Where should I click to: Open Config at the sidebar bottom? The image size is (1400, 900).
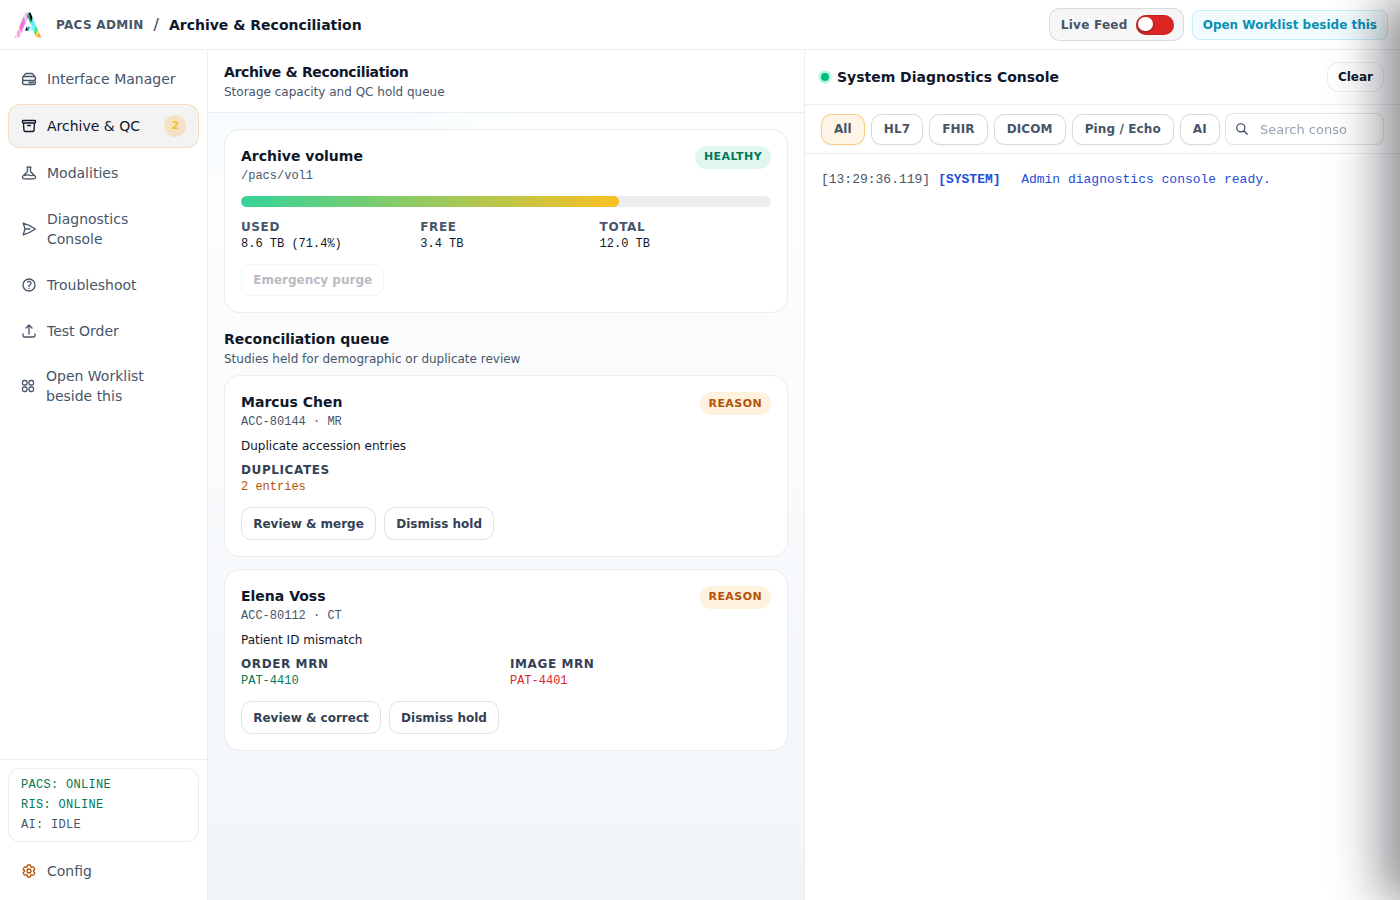pos(103,871)
